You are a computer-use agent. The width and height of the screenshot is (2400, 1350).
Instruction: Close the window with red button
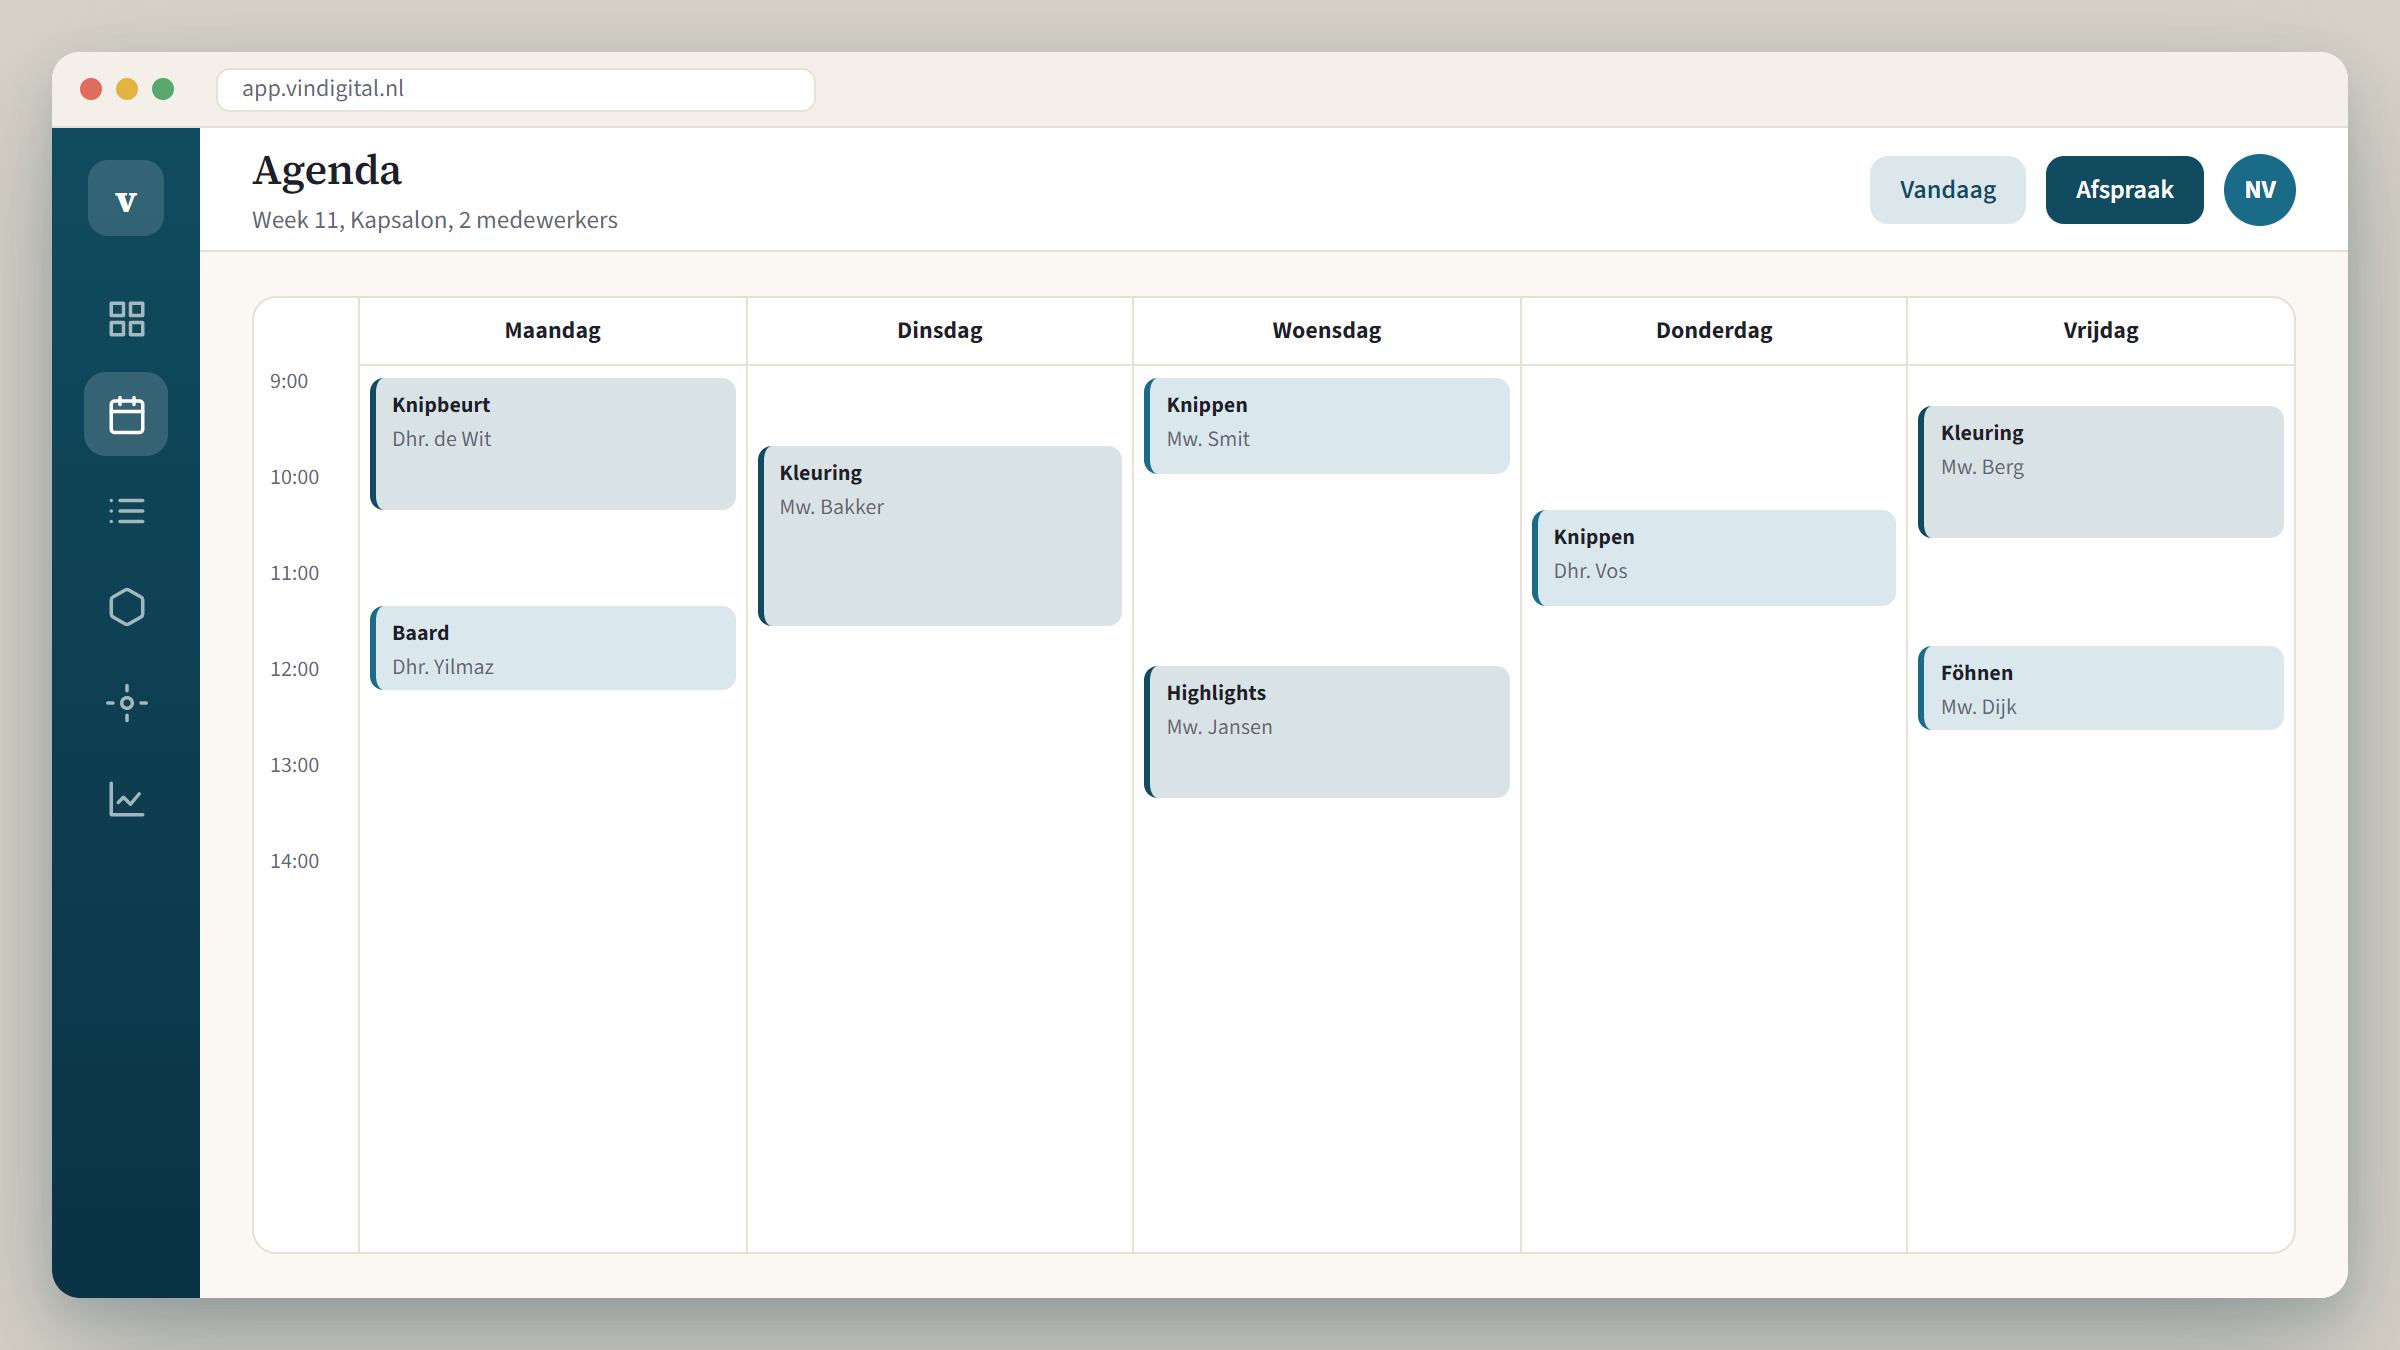(91, 89)
